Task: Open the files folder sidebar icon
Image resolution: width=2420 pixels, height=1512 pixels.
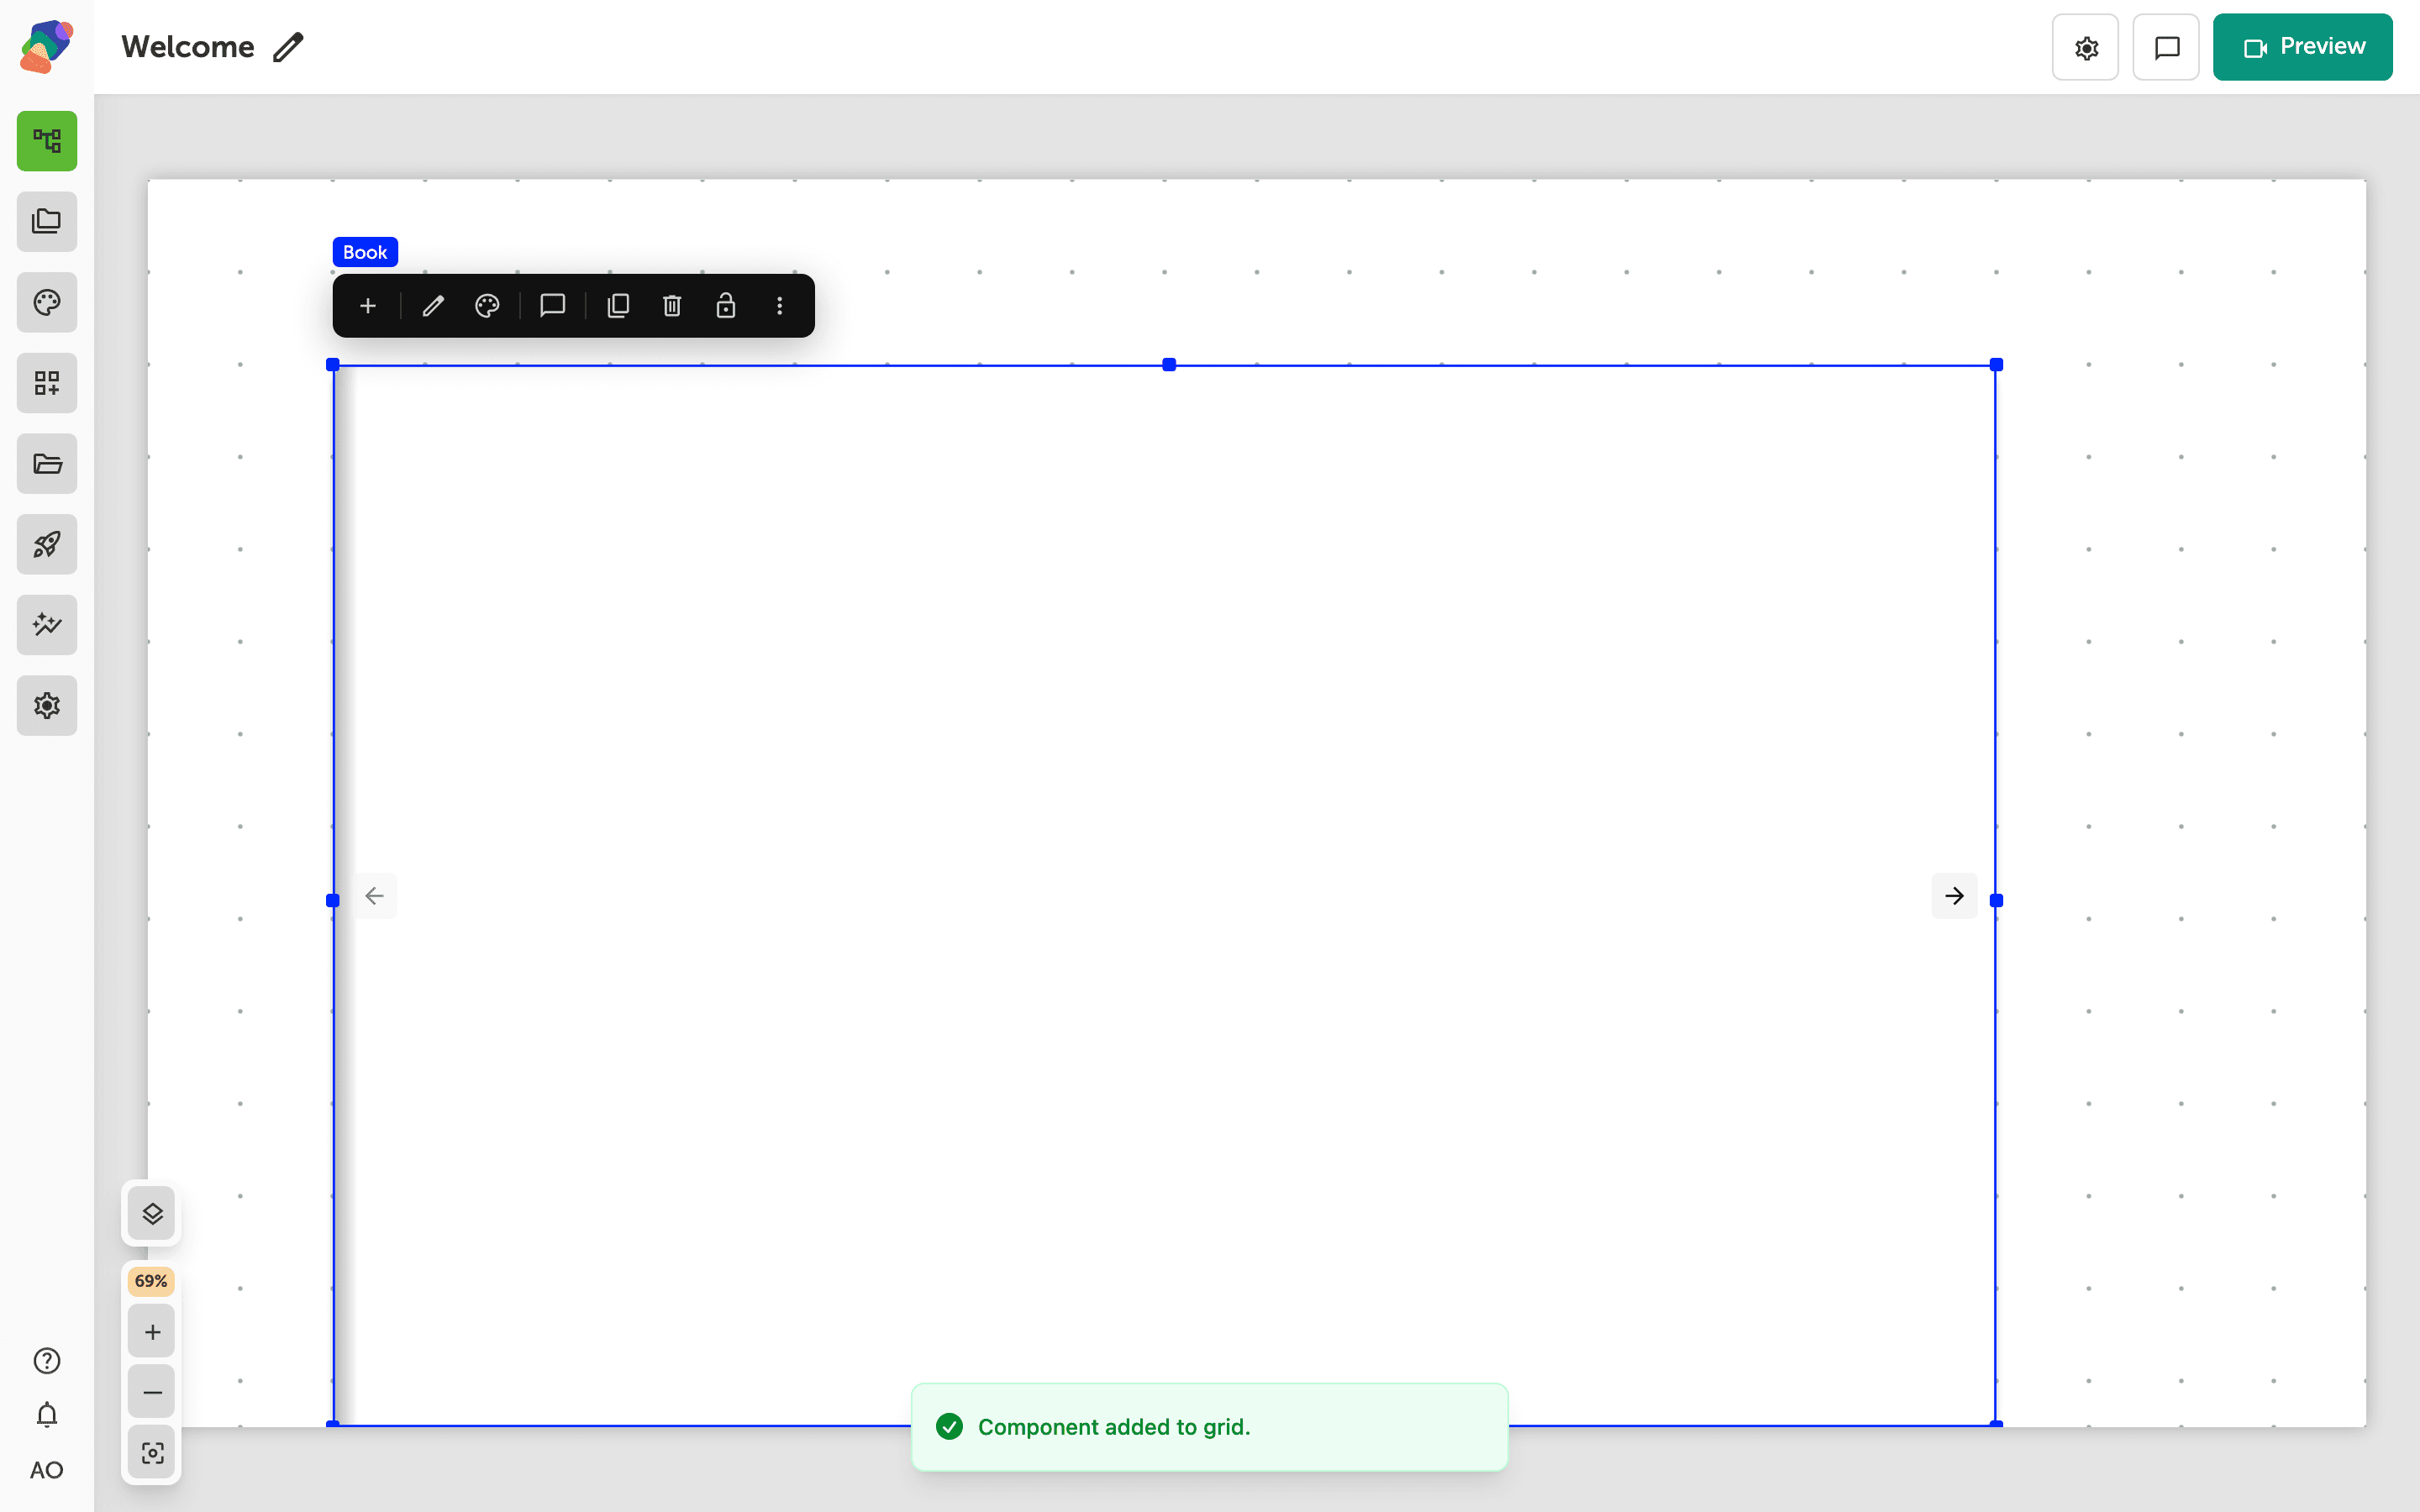Action: coord(47,464)
